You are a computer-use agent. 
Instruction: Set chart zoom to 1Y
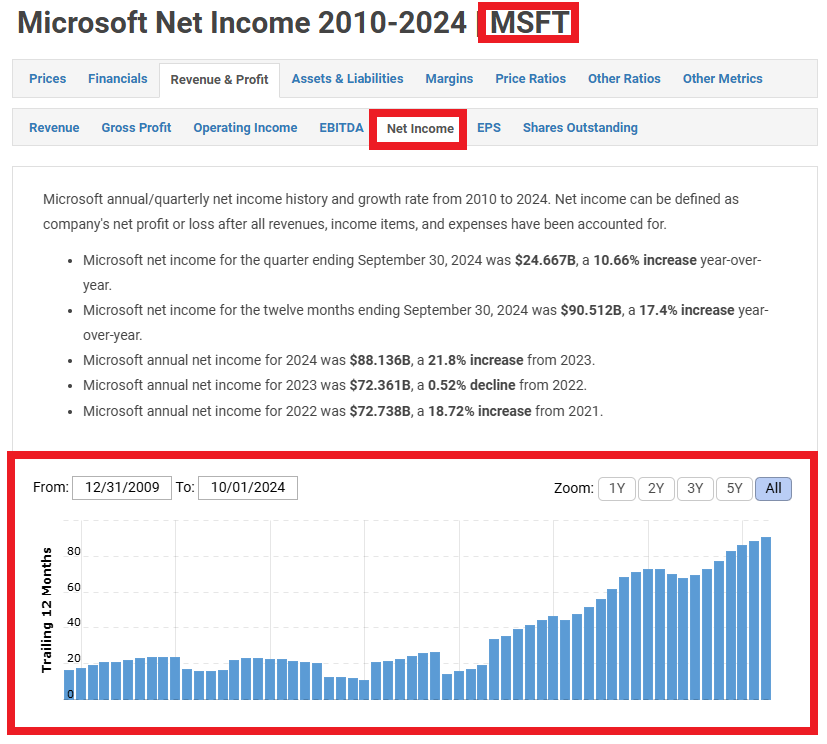tap(617, 489)
